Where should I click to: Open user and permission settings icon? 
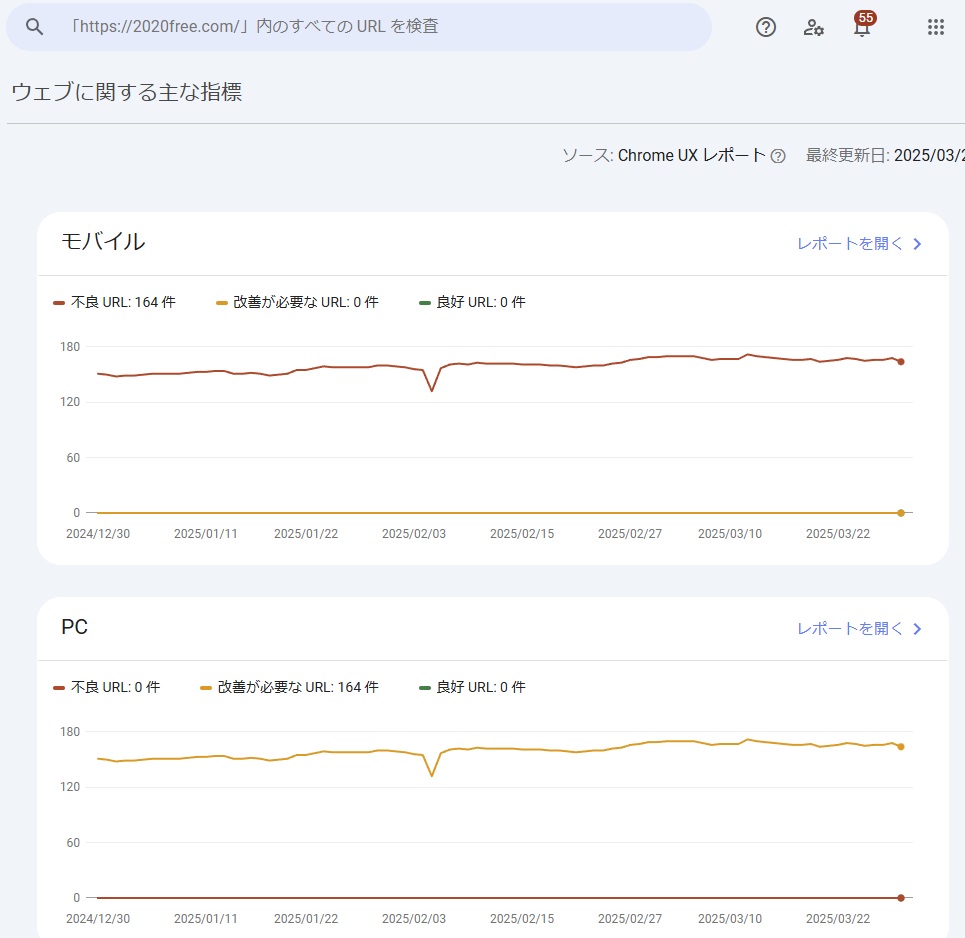[814, 27]
